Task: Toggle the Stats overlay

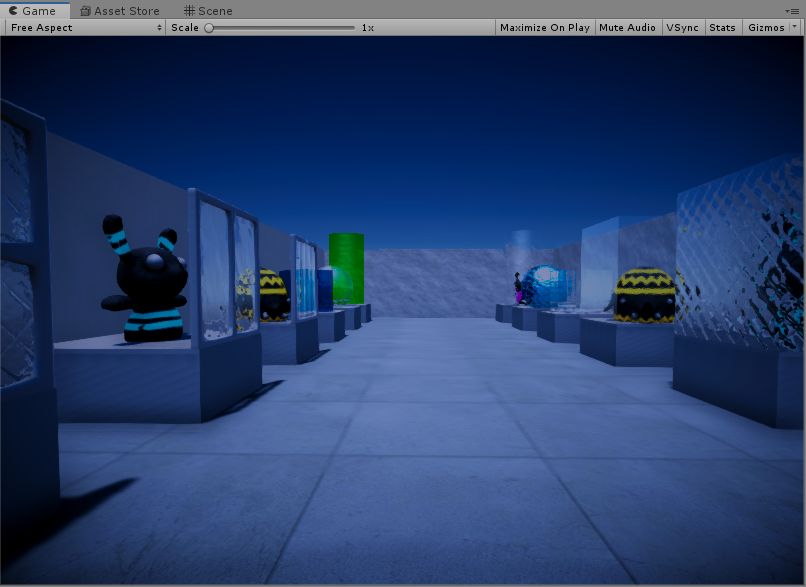Action: click(722, 28)
